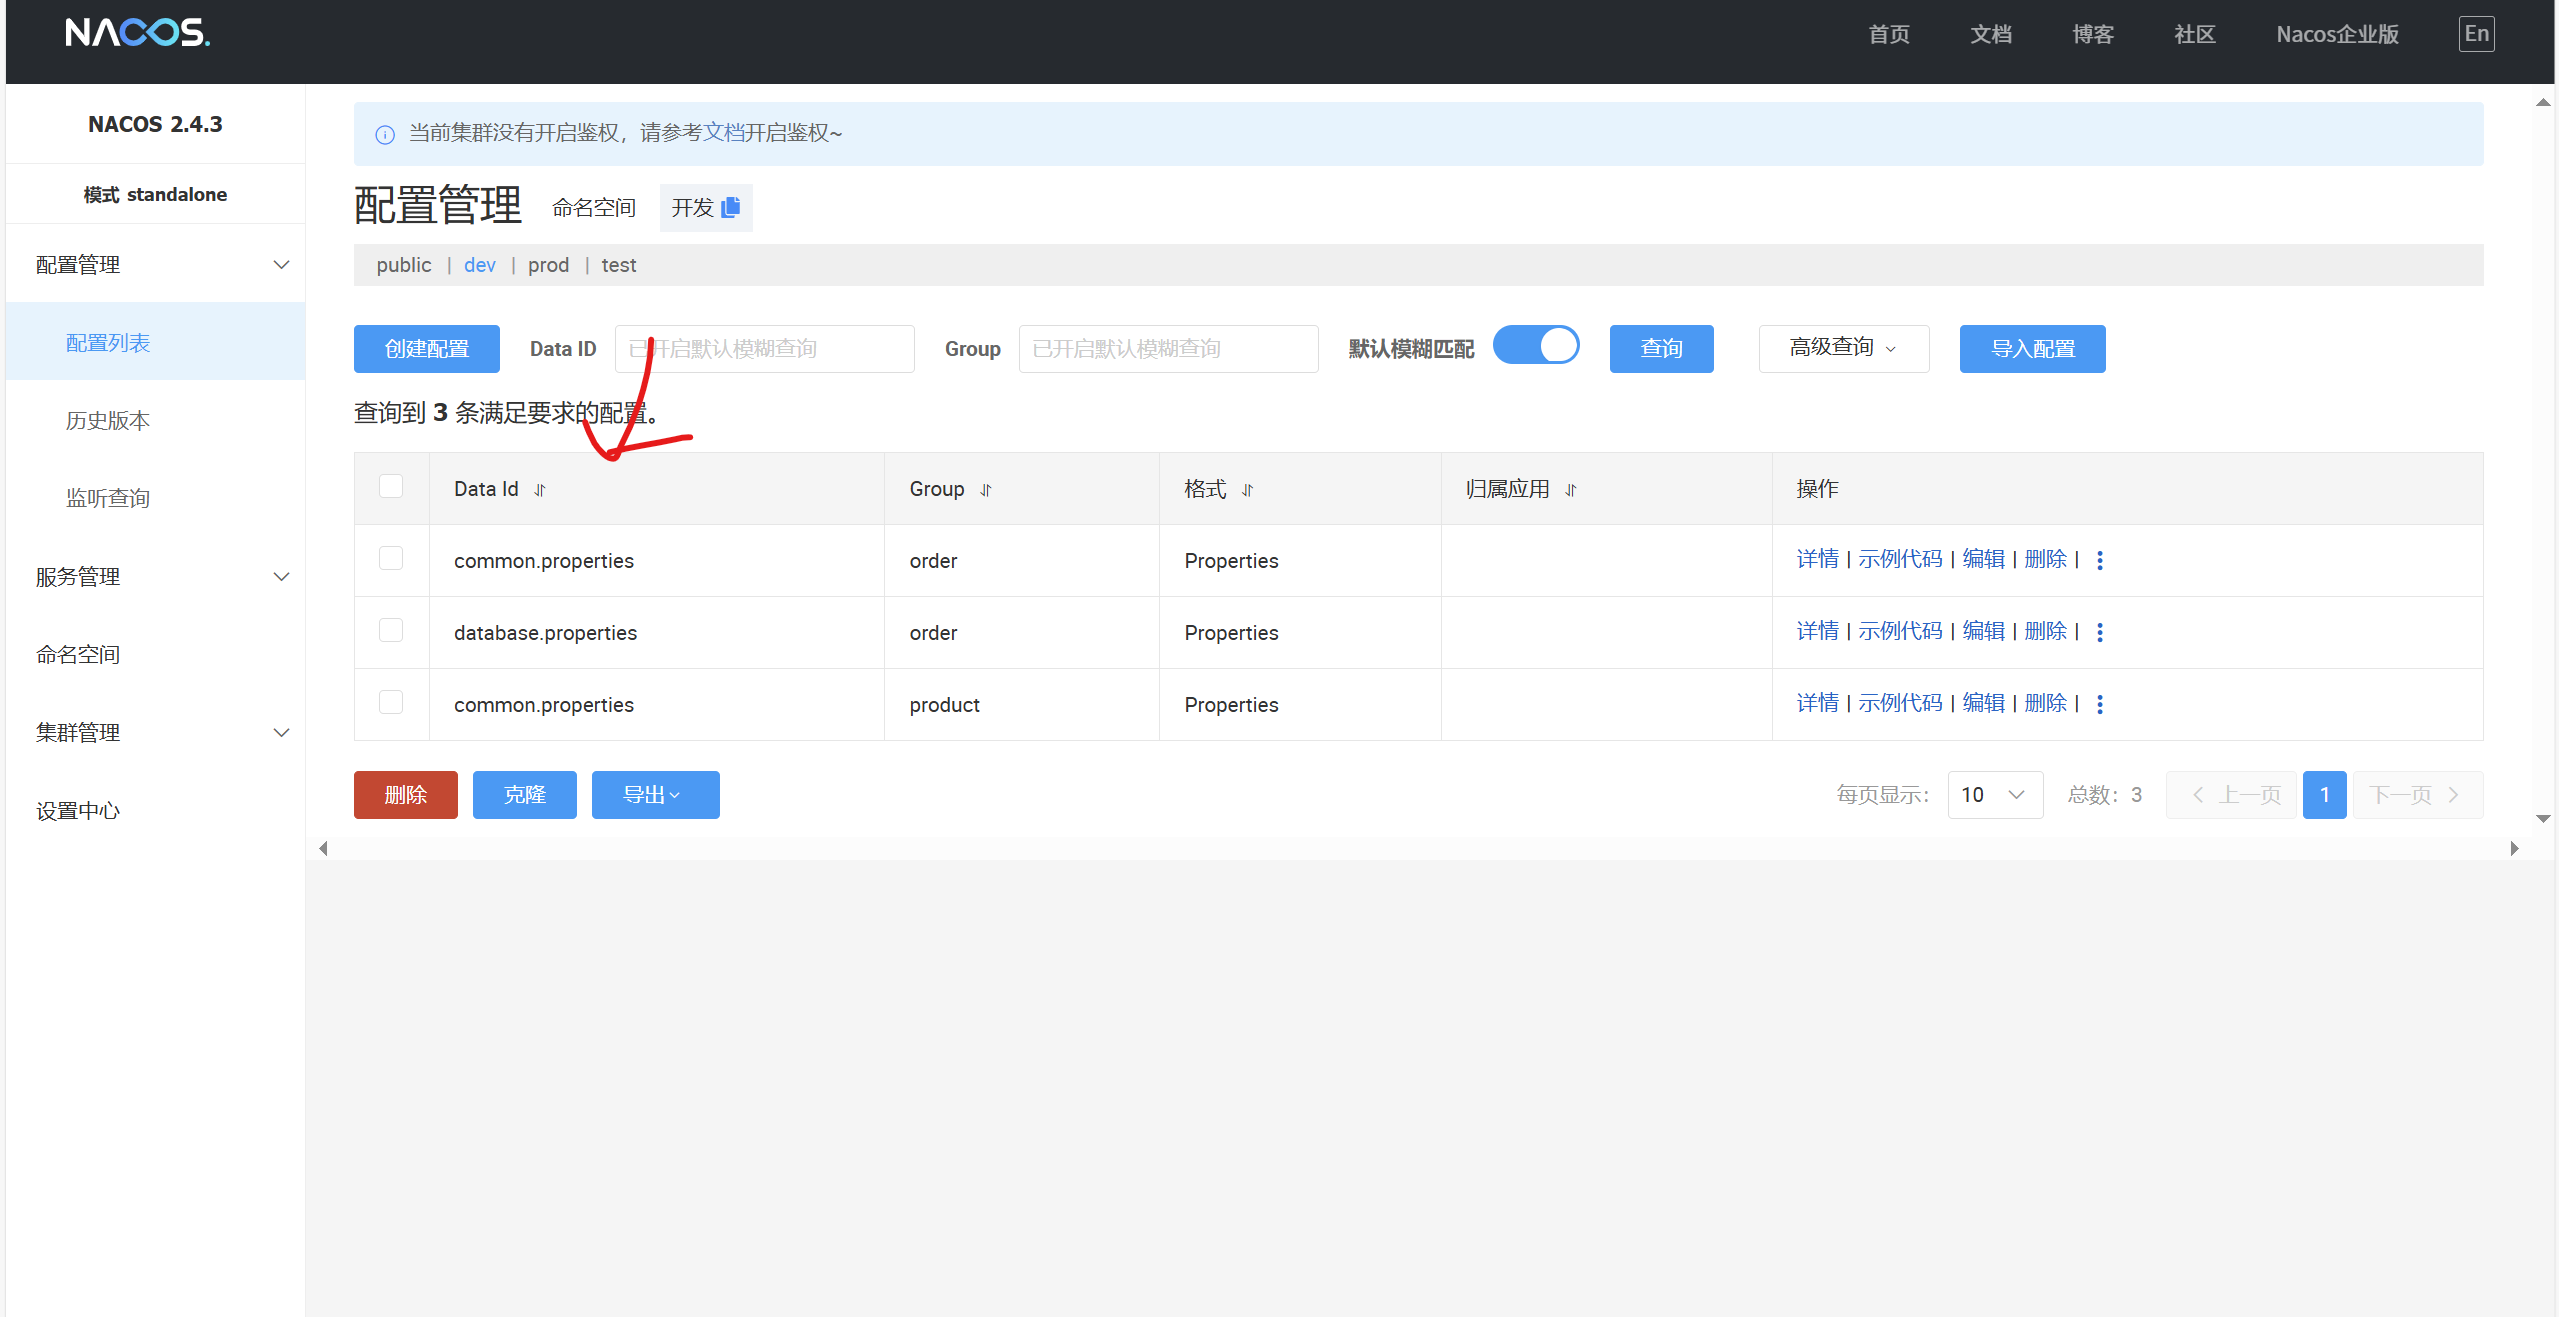This screenshot has height=1317, width=2559.
Task: Expand the 集群管理 sidebar menu
Action: [x=155, y=733]
